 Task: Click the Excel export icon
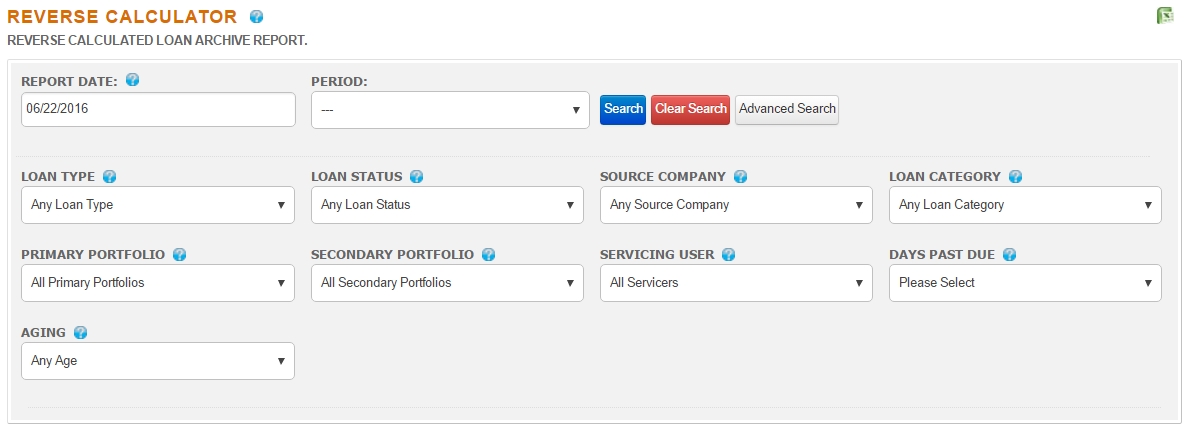1165,15
